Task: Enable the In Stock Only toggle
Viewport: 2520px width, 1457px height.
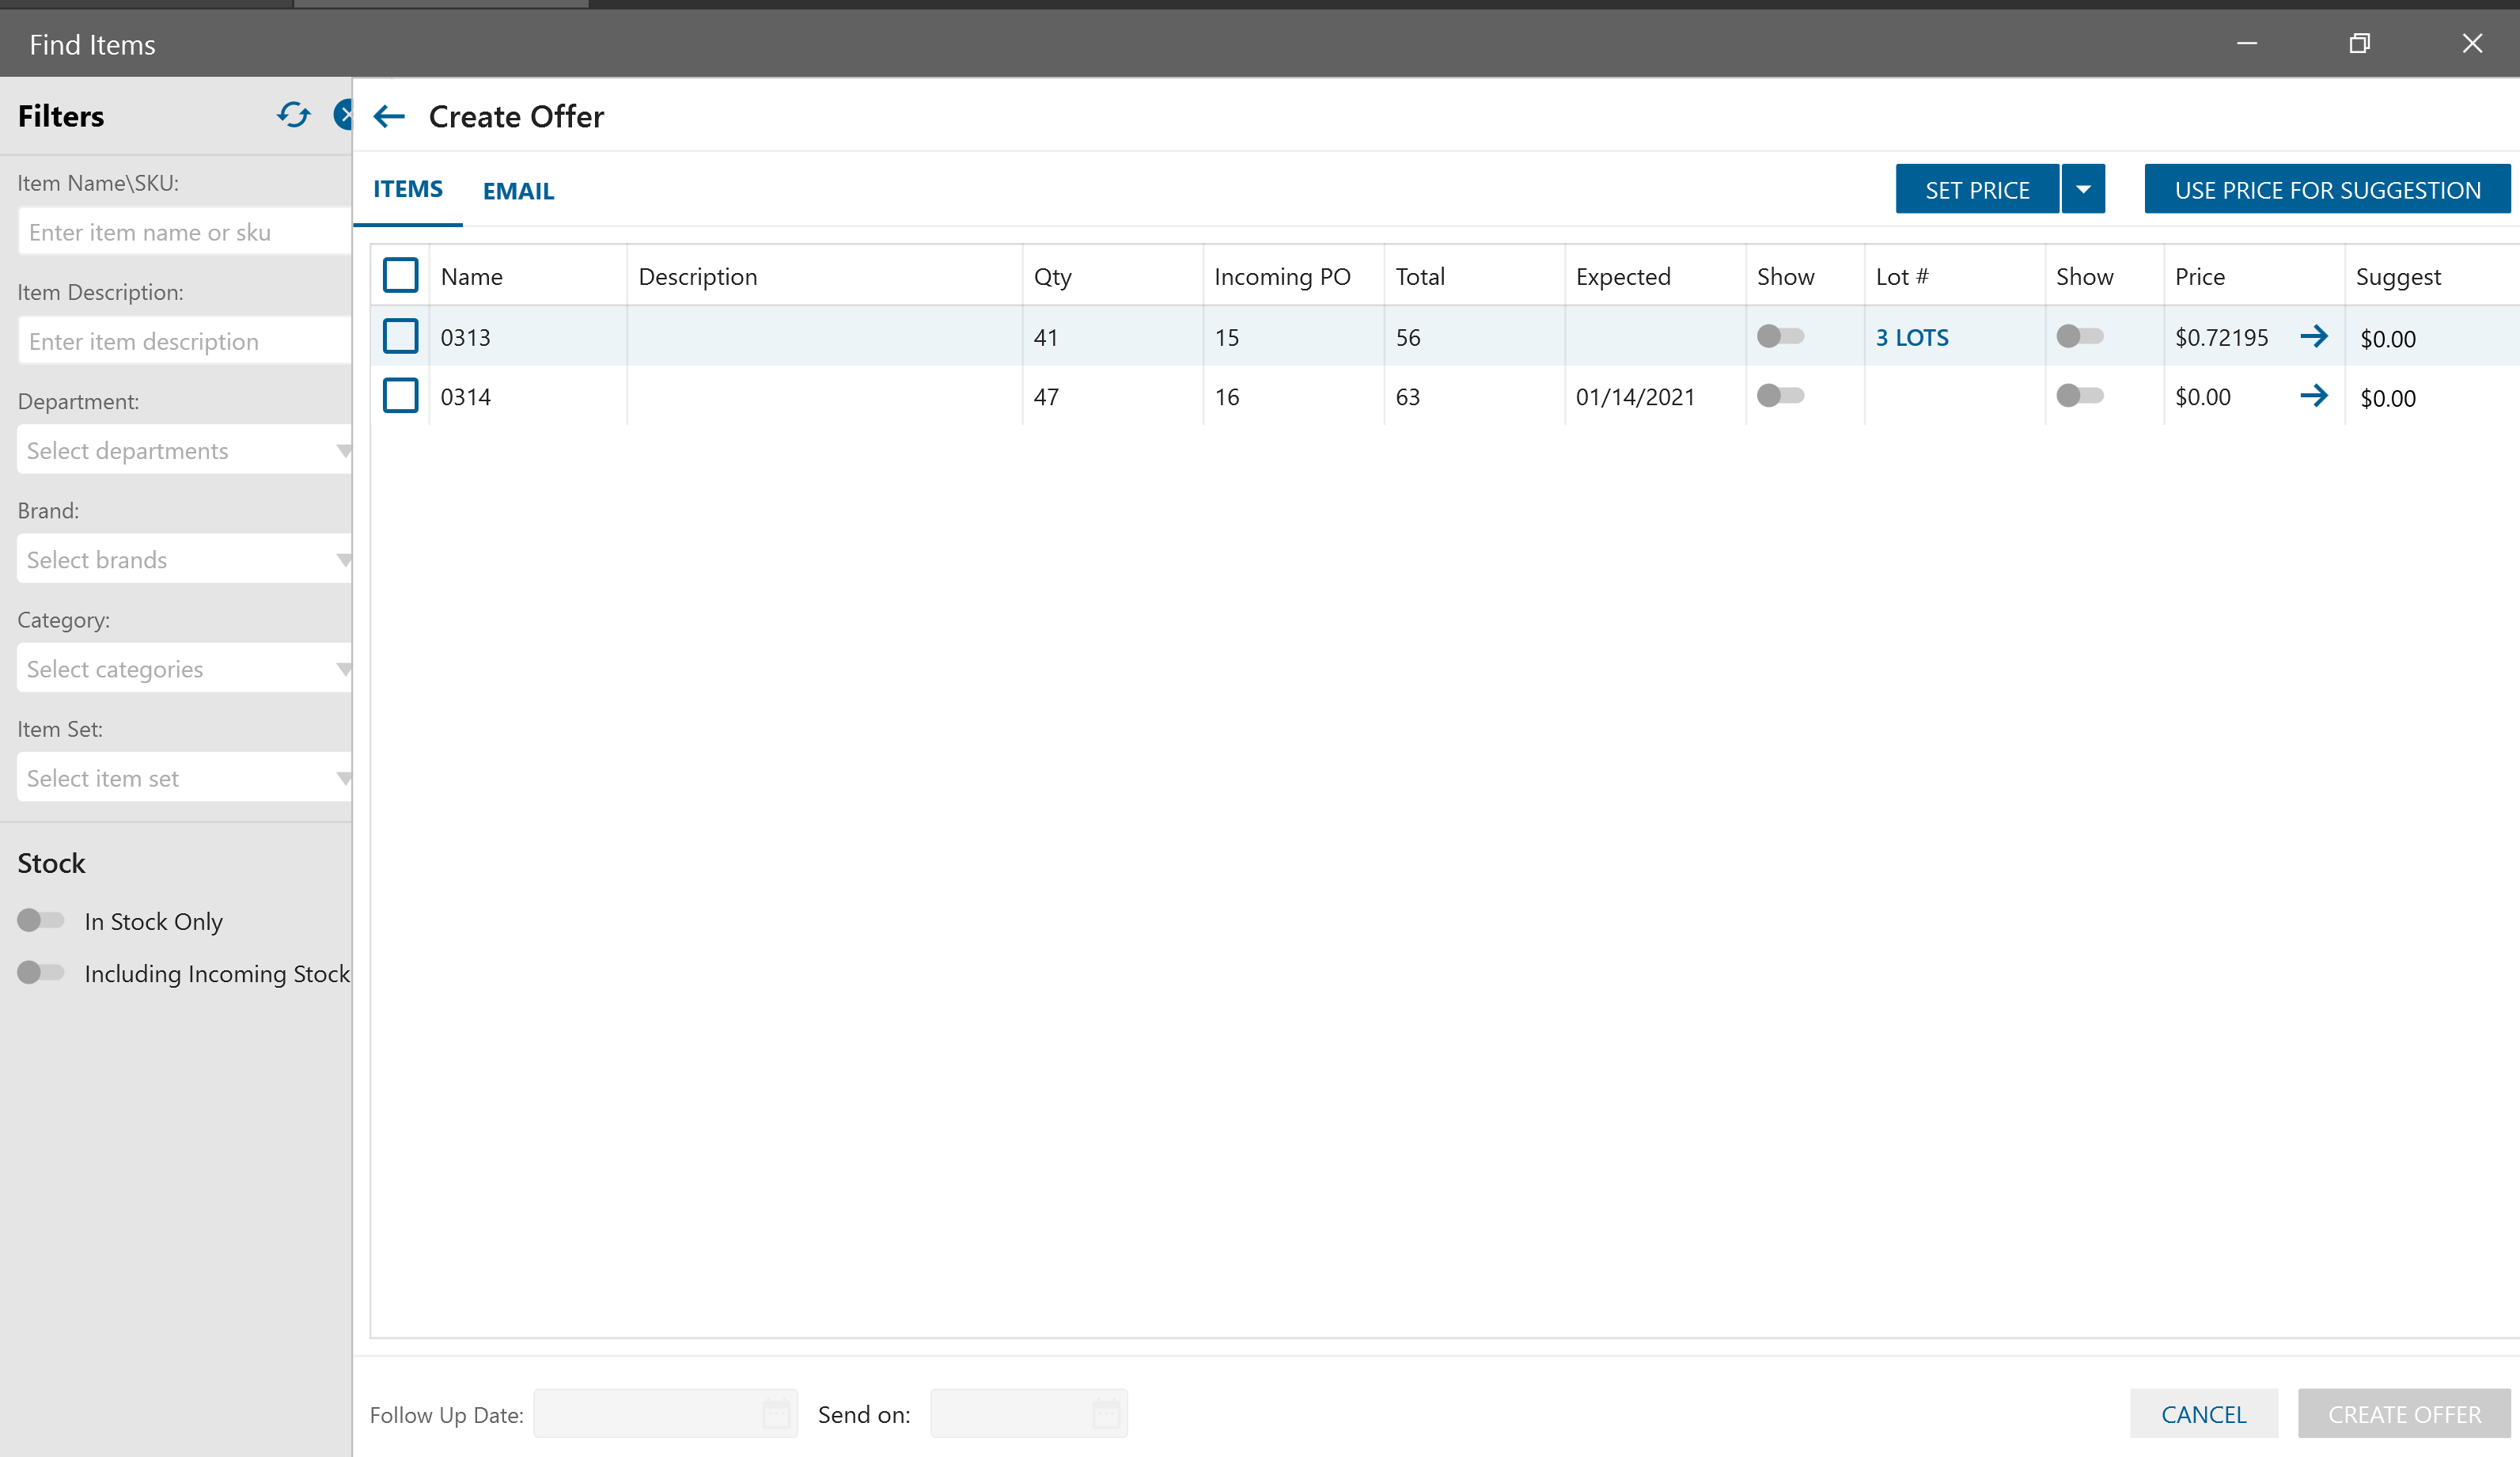Action: click(41, 920)
